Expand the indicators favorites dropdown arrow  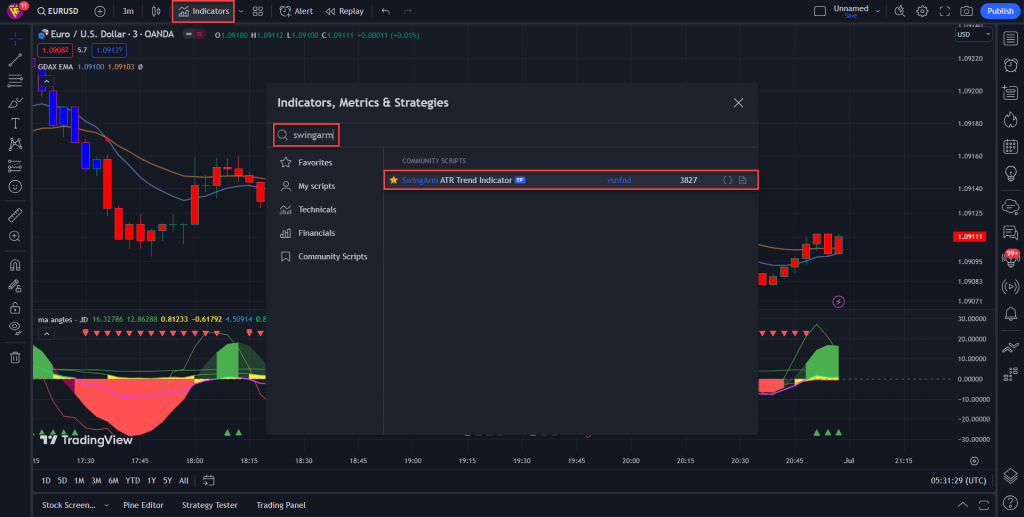pos(241,11)
